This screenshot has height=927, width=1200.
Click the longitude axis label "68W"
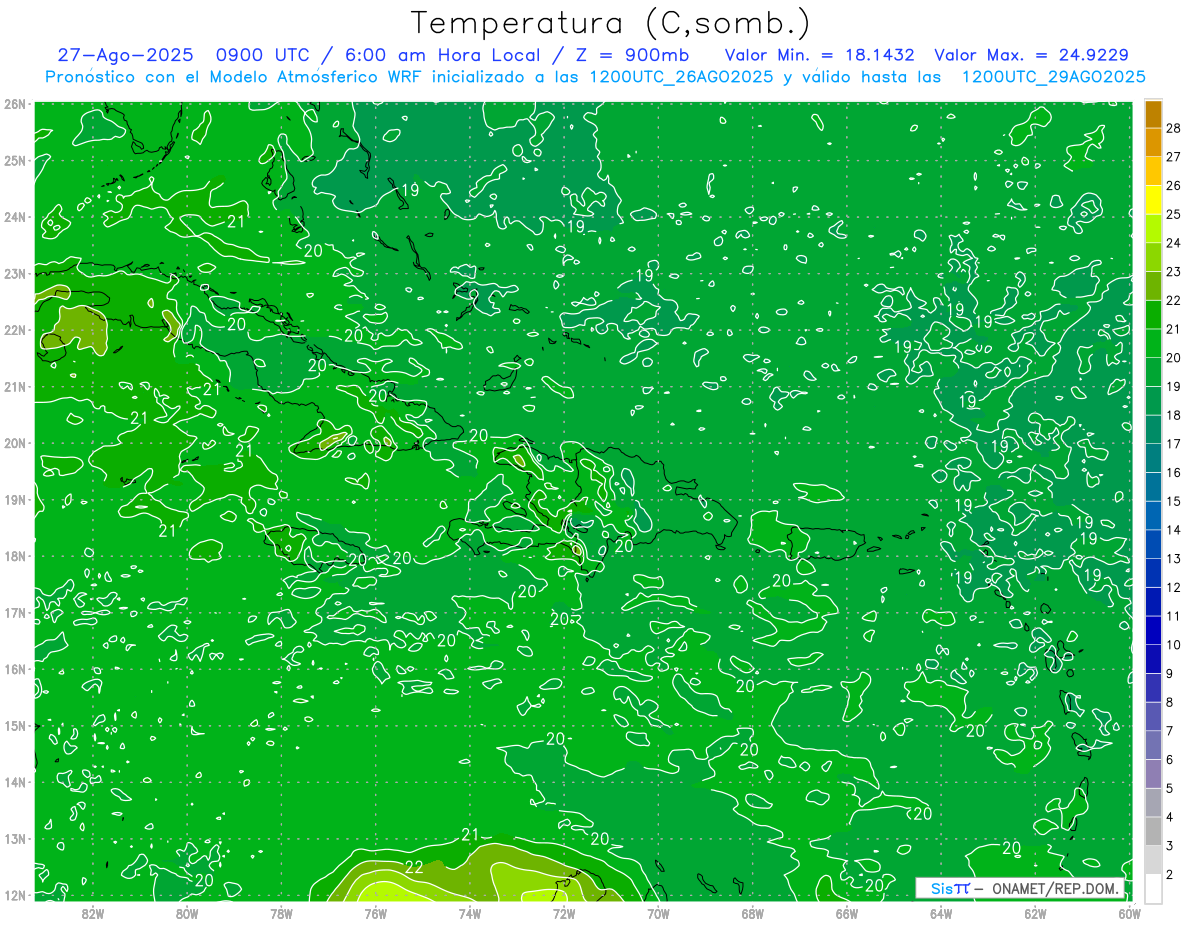click(x=752, y=913)
